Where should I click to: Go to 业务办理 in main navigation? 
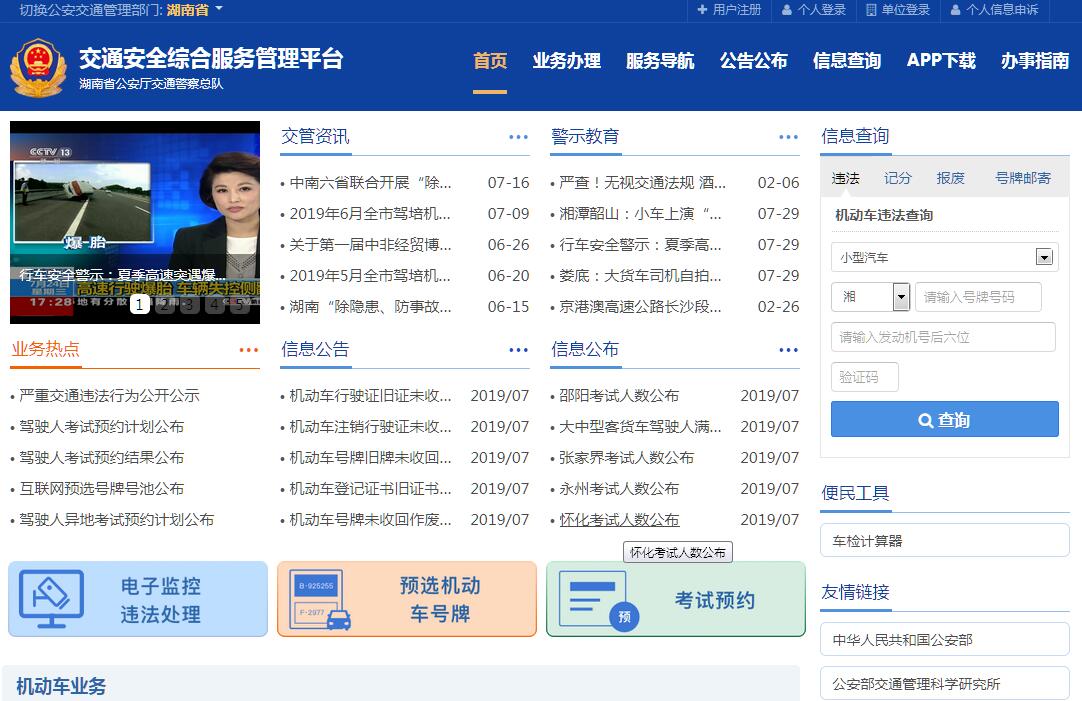[x=566, y=61]
